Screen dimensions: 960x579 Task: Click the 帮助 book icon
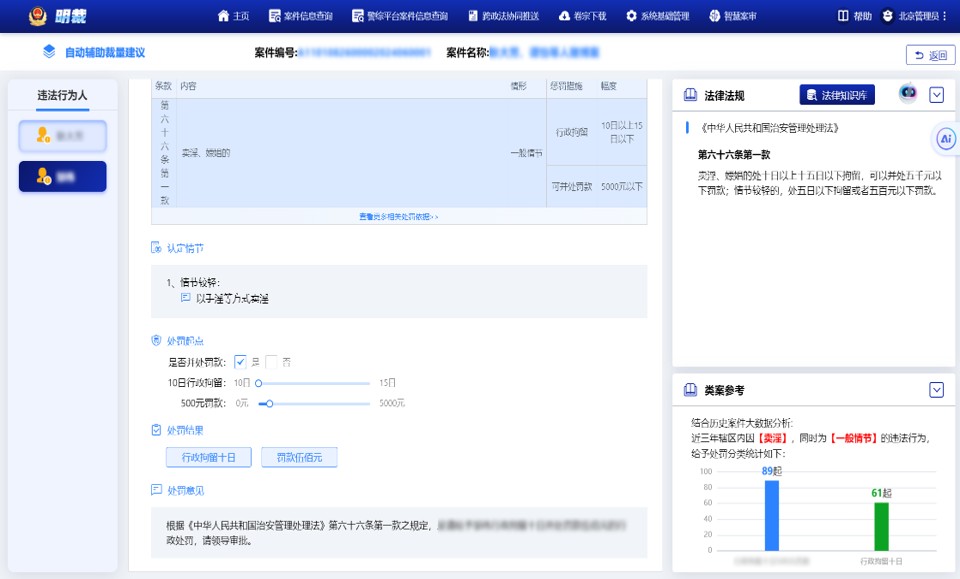[x=844, y=15]
